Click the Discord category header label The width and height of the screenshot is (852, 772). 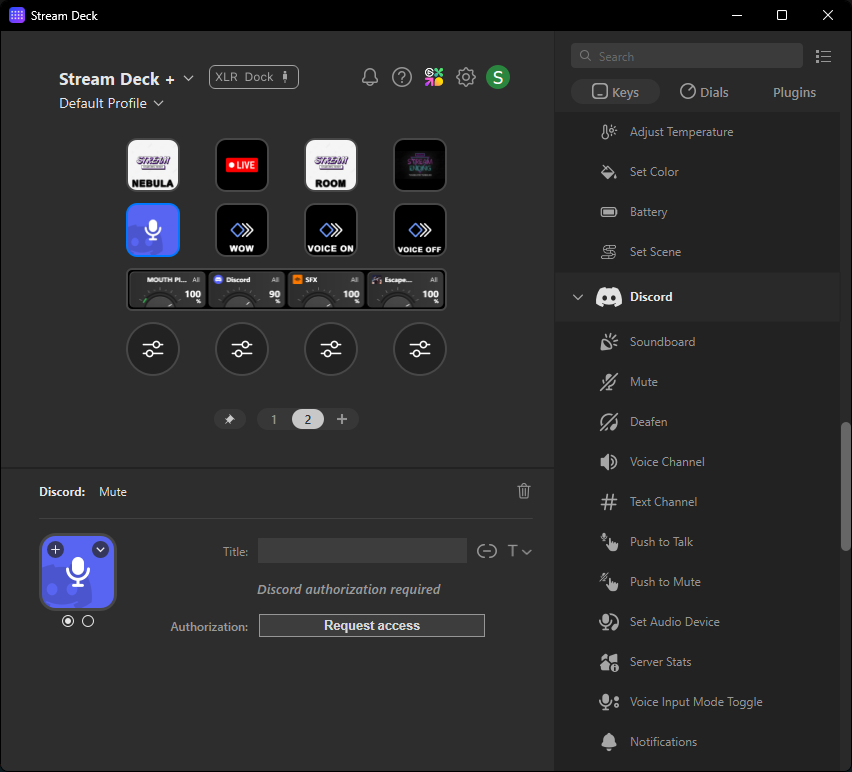pyautogui.click(x=651, y=297)
